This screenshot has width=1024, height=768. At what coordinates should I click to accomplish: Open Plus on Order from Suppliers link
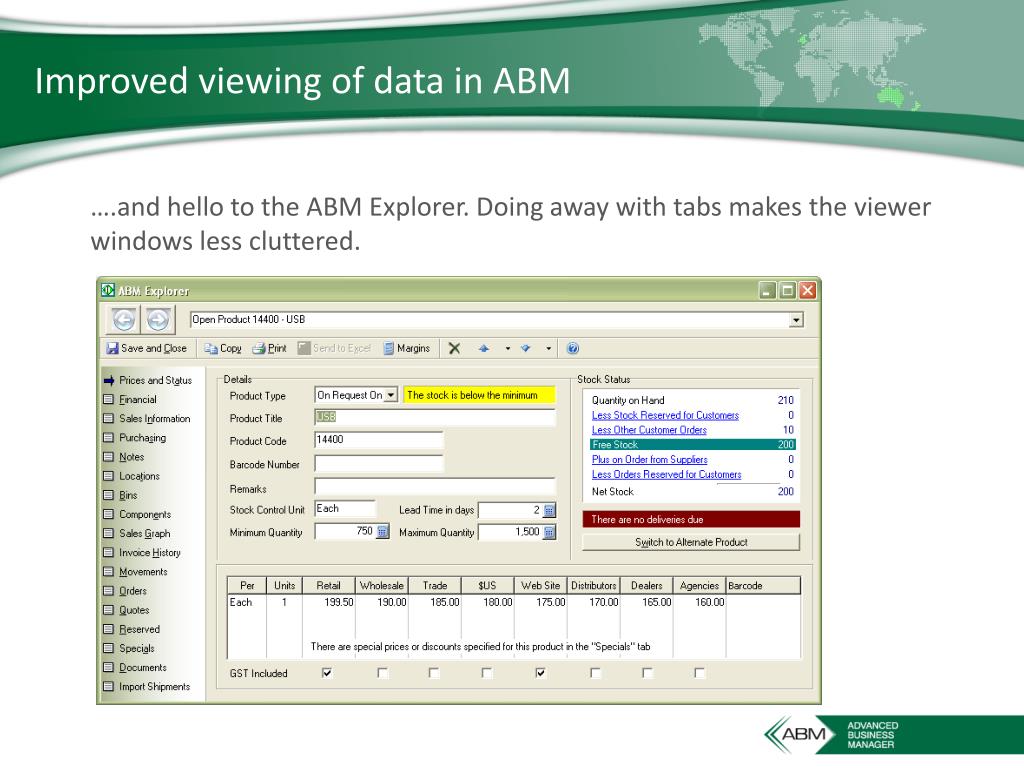pyautogui.click(x=649, y=460)
